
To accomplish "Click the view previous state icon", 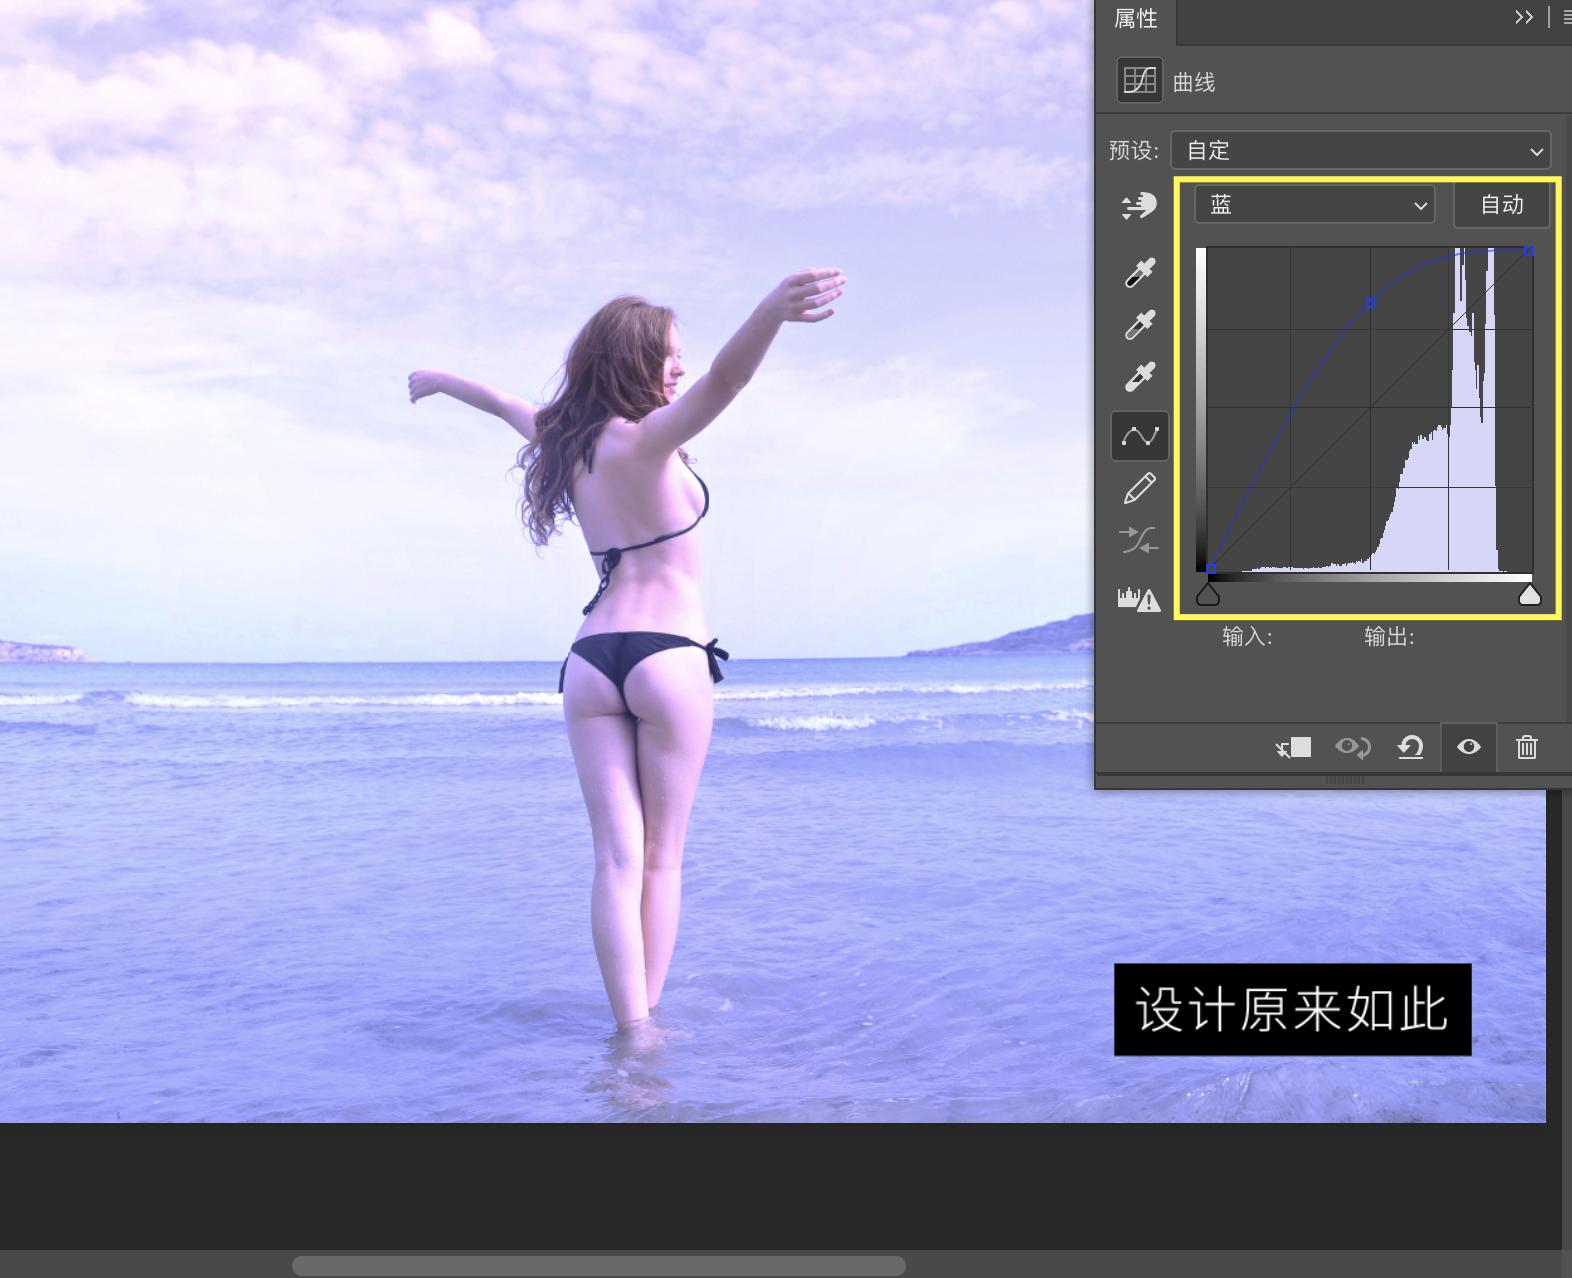I will (1352, 747).
